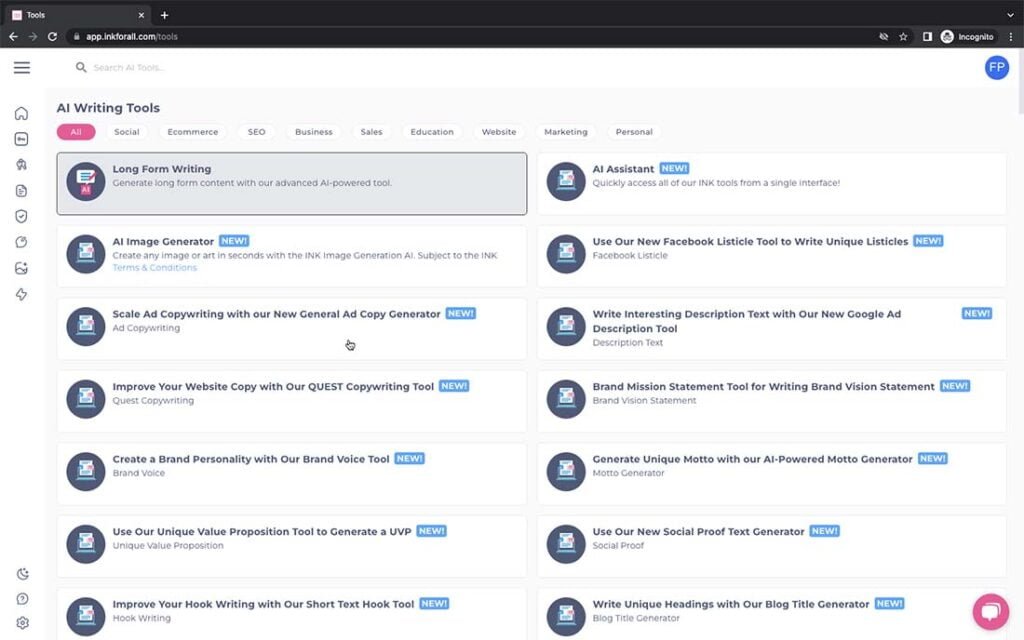1024x640 pixels.
Task: Go to Home via the house icon
Action: 22,114
